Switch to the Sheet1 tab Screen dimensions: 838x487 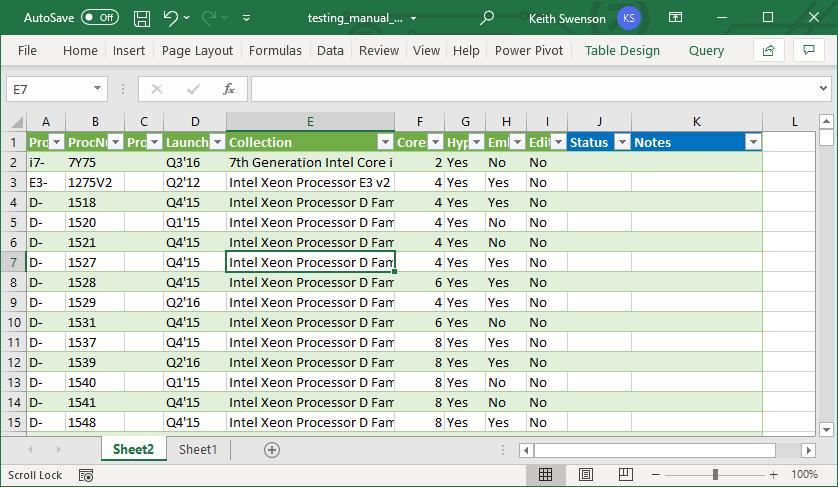pos(198,450)
